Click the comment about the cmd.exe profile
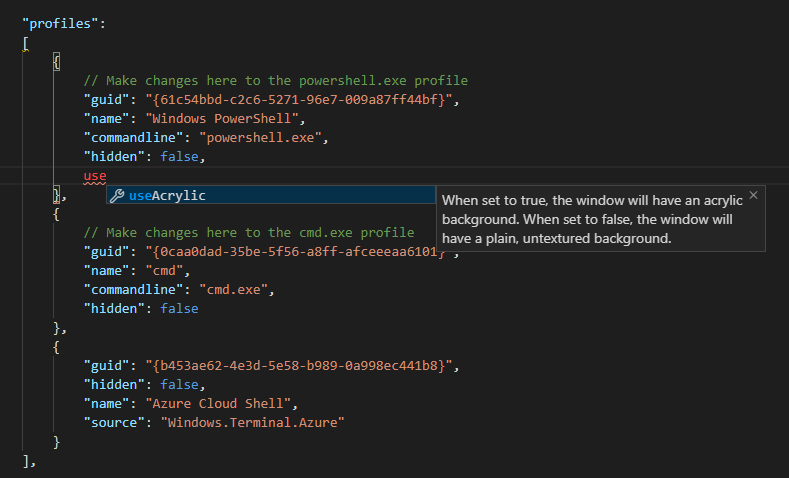Image resolution: width=789 pixels, height=478 pixels. (x=249, y=232)
